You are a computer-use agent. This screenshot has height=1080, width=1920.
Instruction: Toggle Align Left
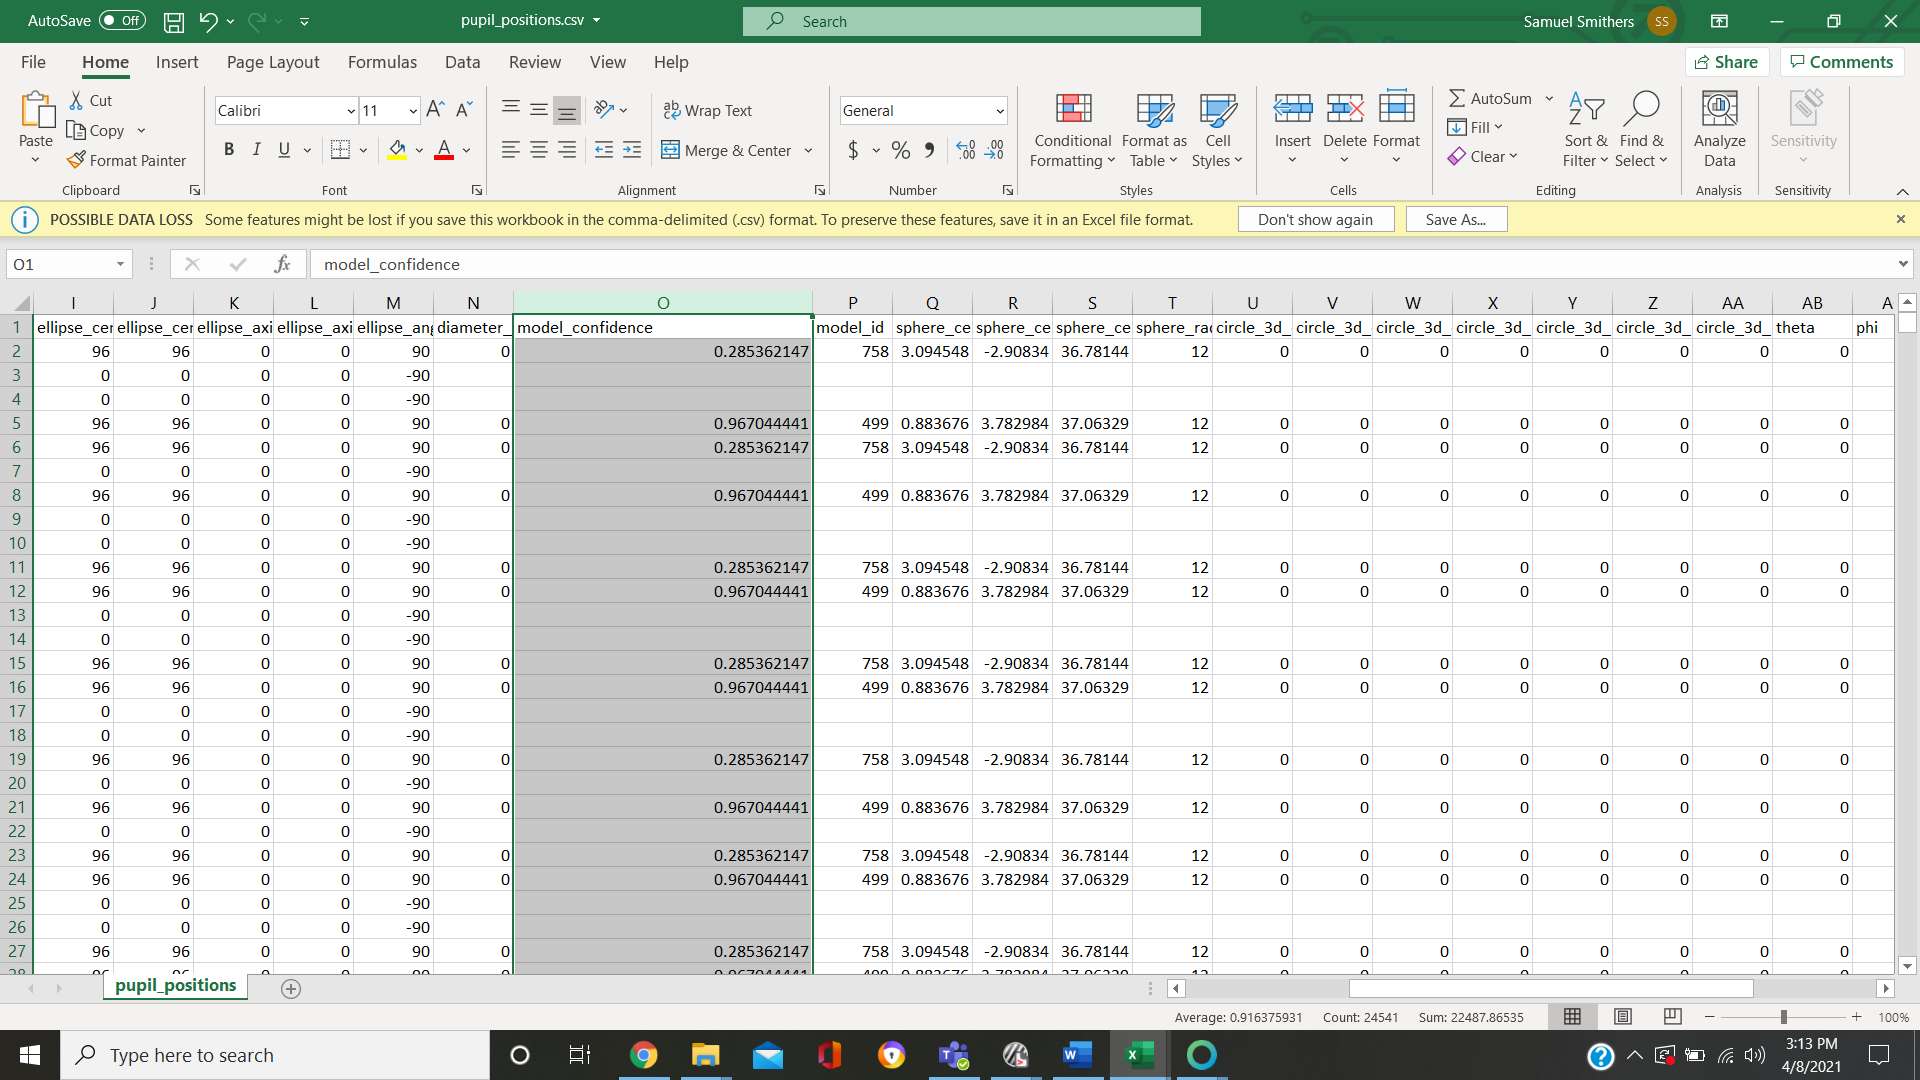(x=510, y=150)
